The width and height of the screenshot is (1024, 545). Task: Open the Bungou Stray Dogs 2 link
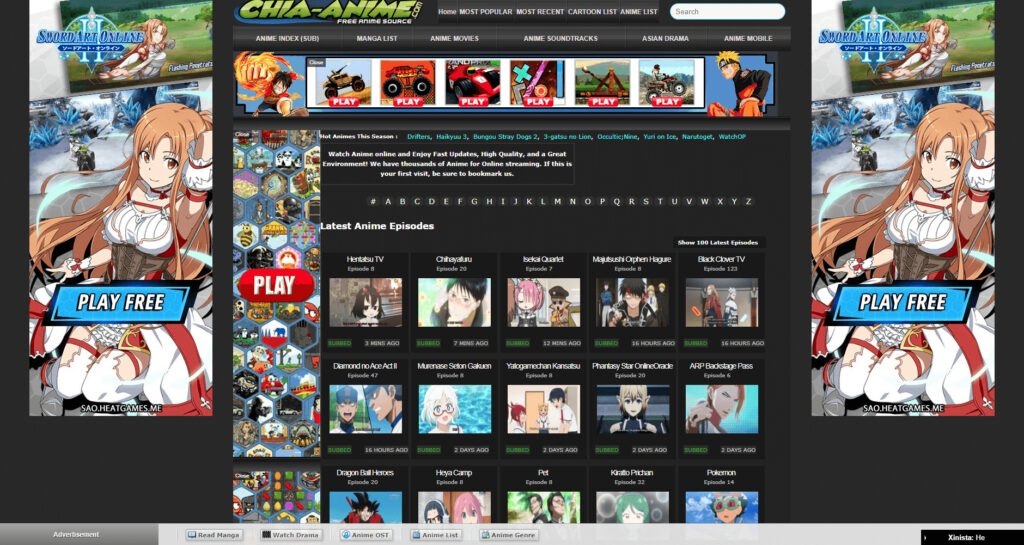505,136
